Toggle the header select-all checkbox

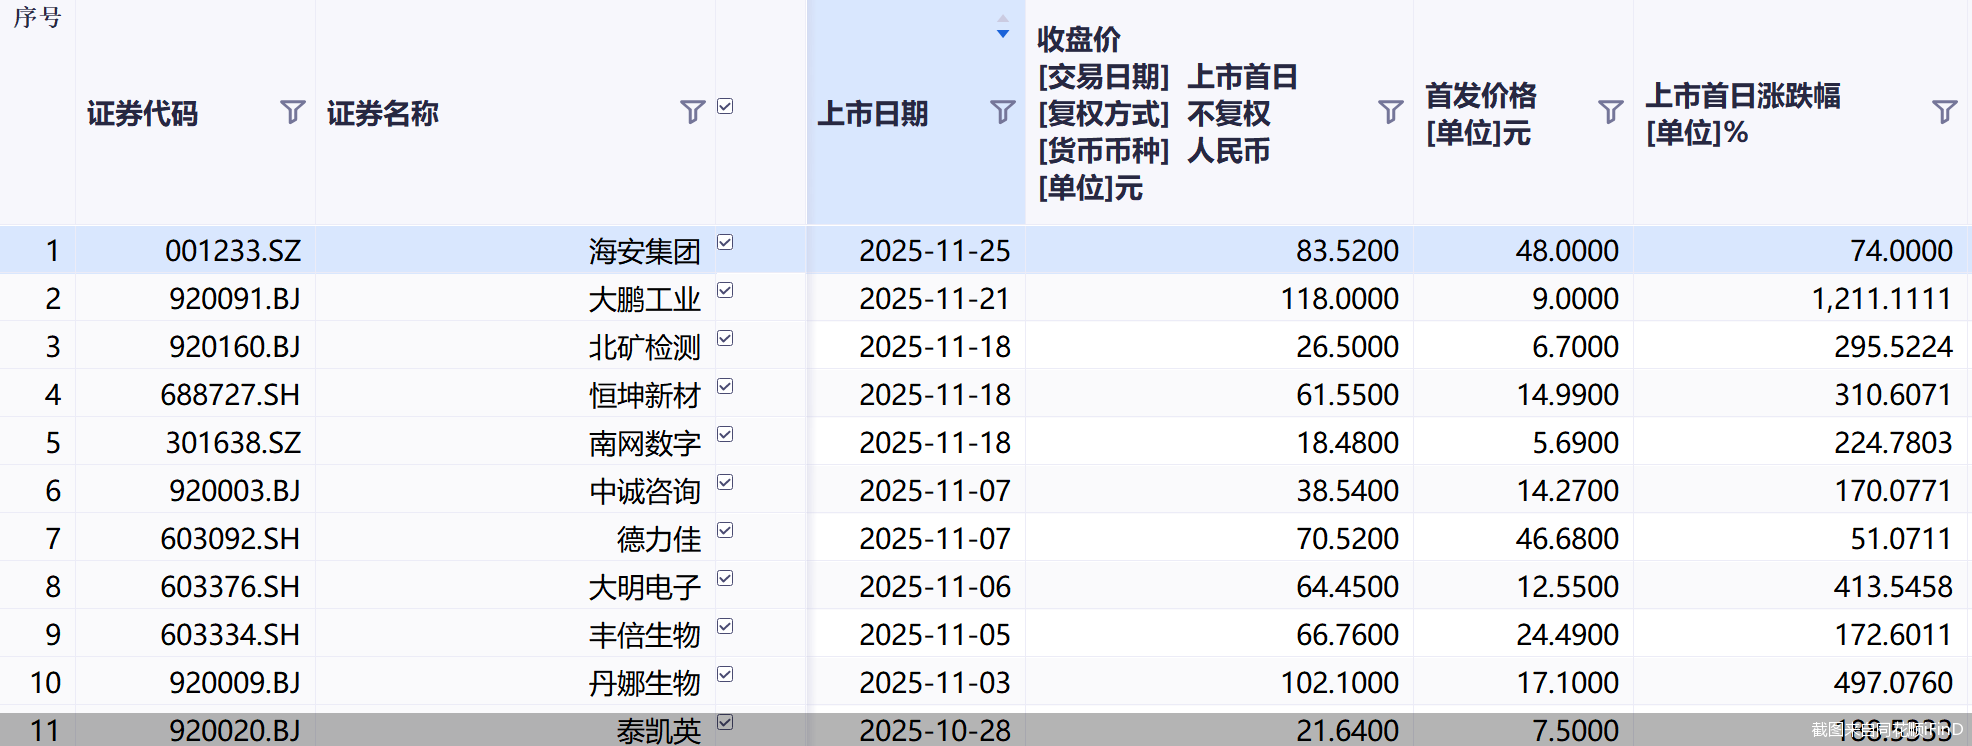click(x=726, y=106)
